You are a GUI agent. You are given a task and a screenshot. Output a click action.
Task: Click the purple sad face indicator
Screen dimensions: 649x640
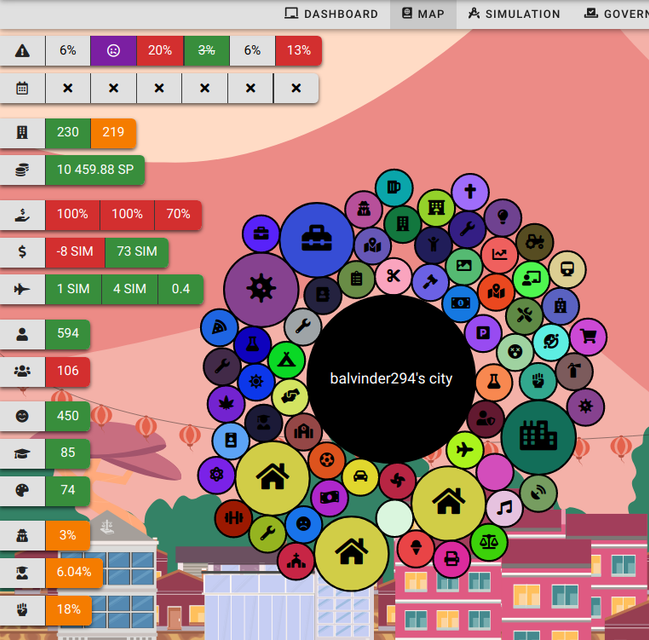point(113,51)
